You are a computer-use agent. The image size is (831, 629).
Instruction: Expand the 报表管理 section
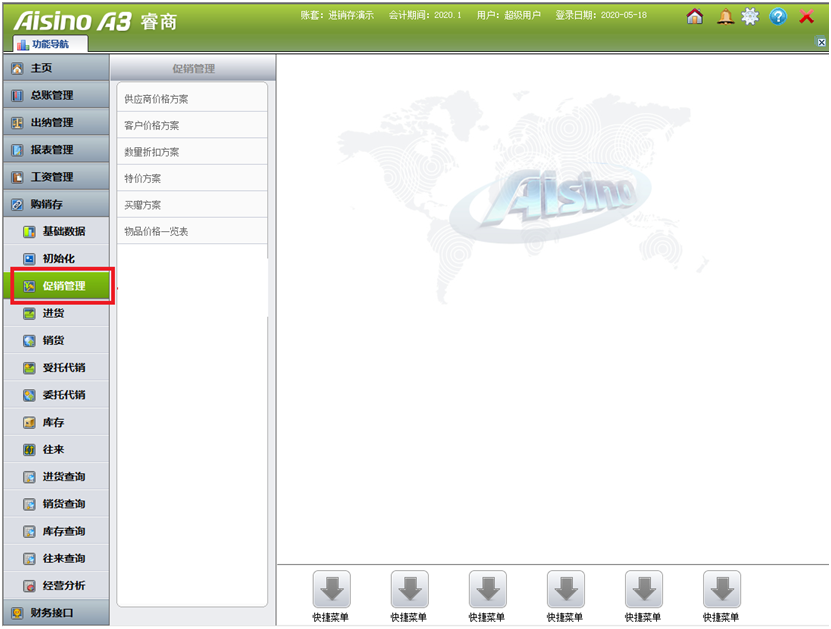(52, 149)
